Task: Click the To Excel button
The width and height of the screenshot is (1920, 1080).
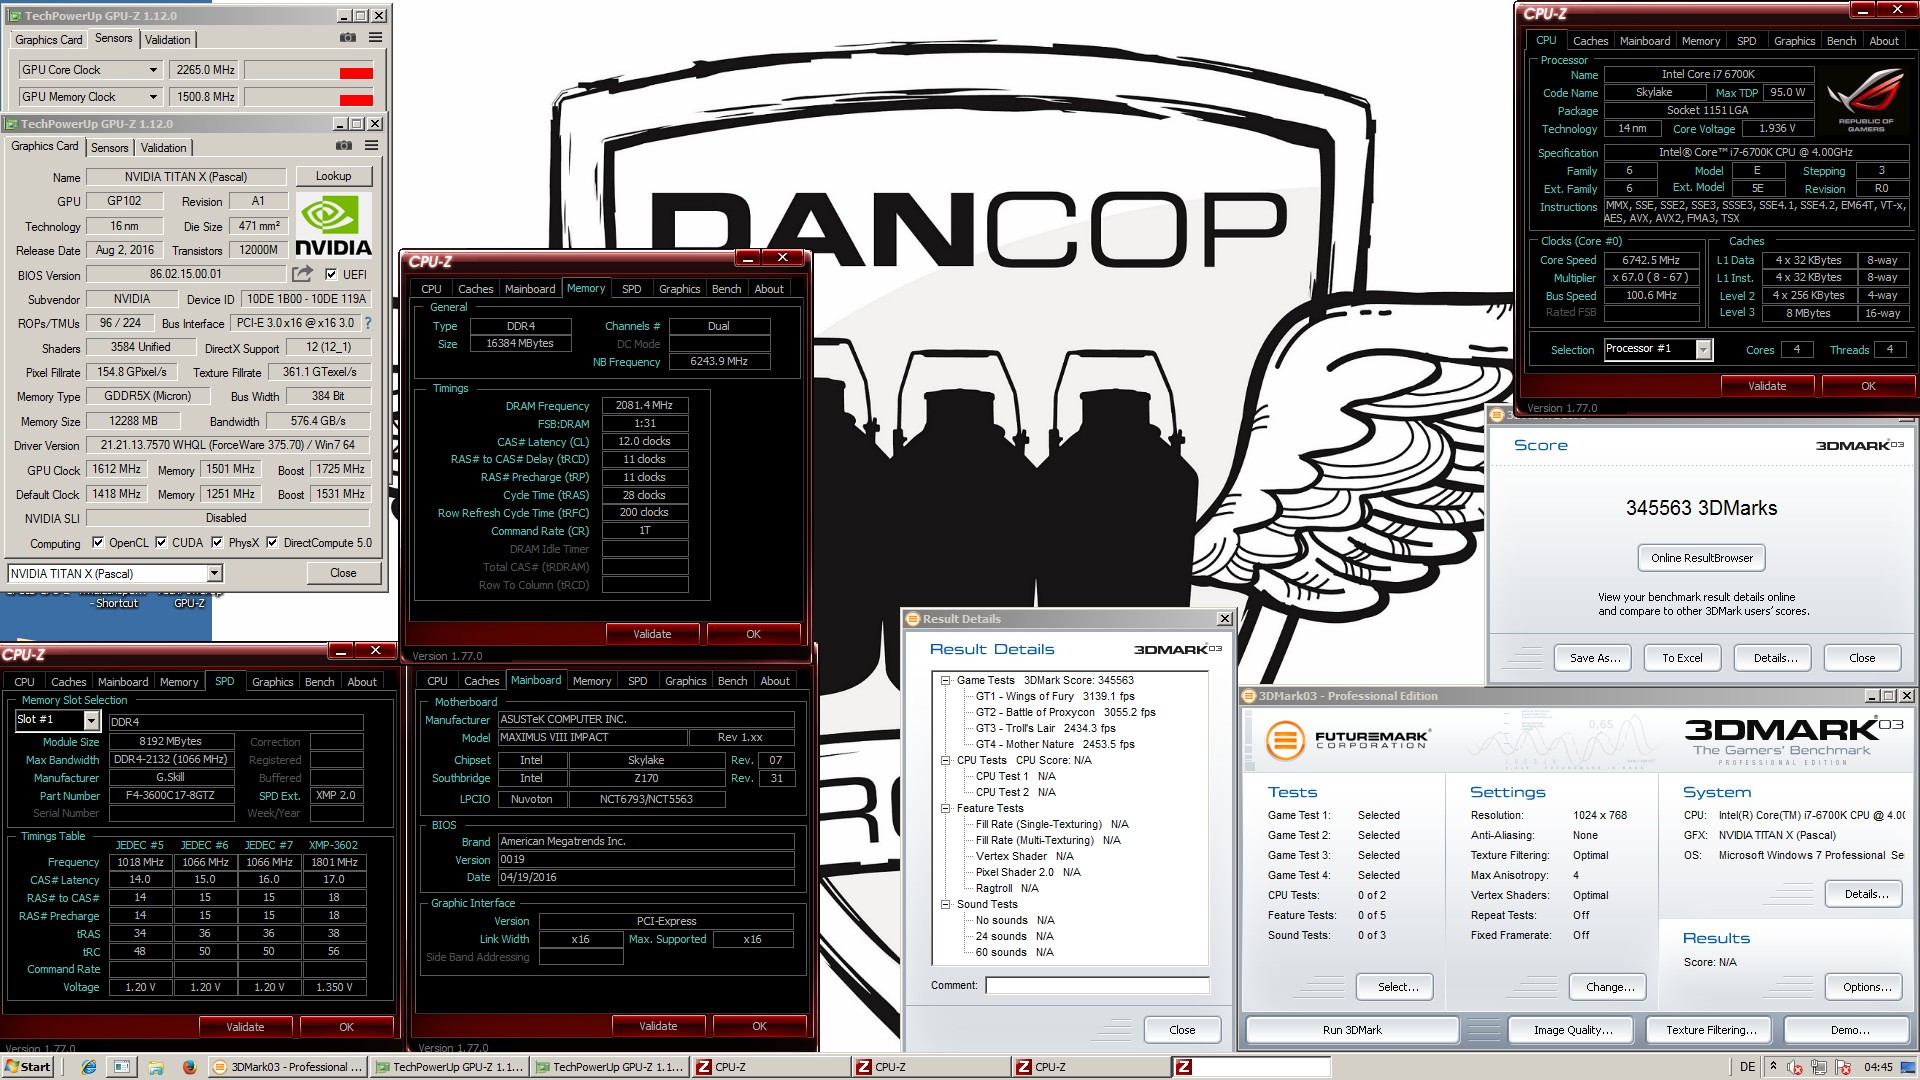Action: 1682,658
